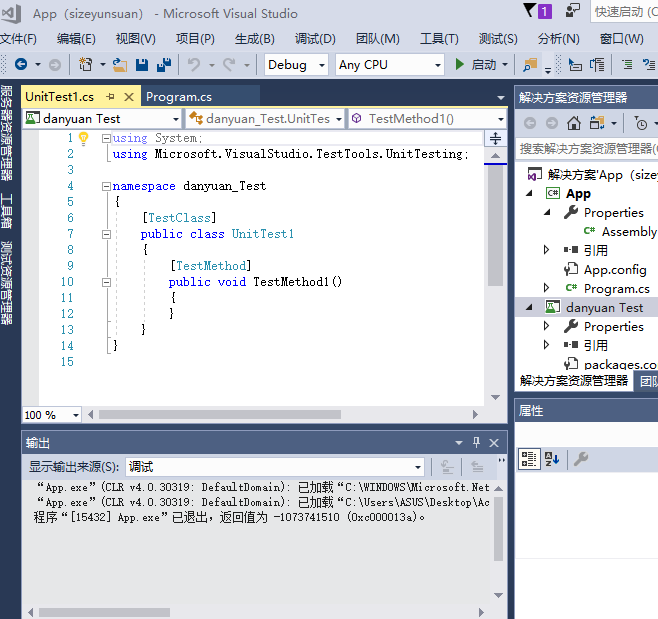Click the pending changes filter clock icon

(x=640, y=123)
